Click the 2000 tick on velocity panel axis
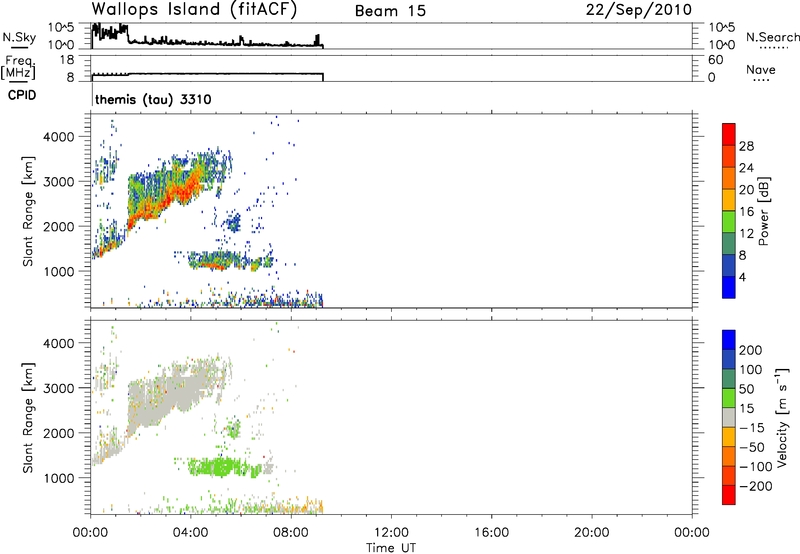 pos(58,433)
